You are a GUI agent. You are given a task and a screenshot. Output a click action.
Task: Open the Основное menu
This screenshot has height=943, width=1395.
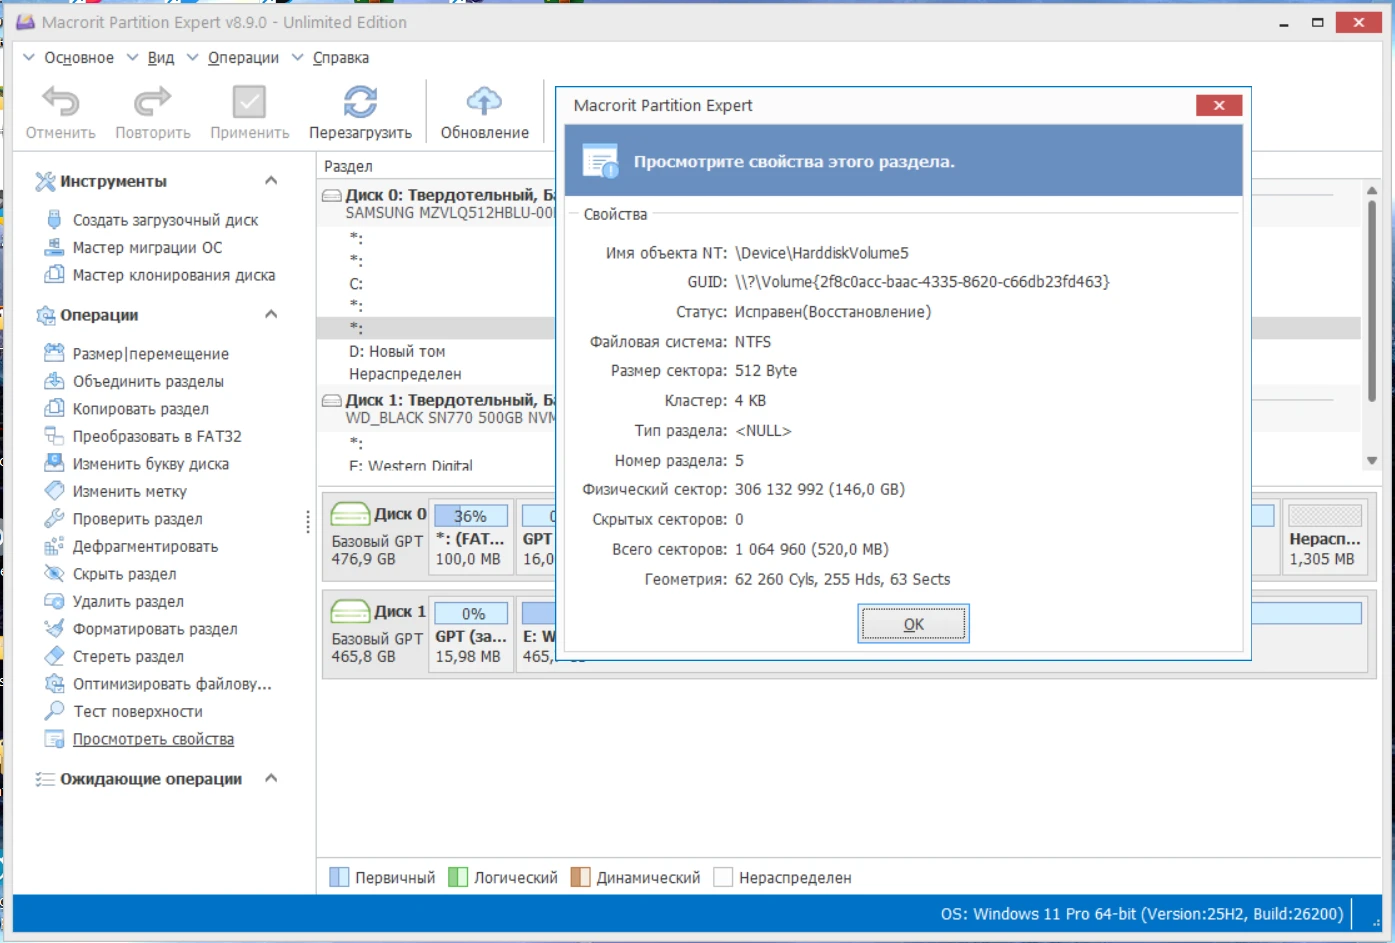click(78, 58)
